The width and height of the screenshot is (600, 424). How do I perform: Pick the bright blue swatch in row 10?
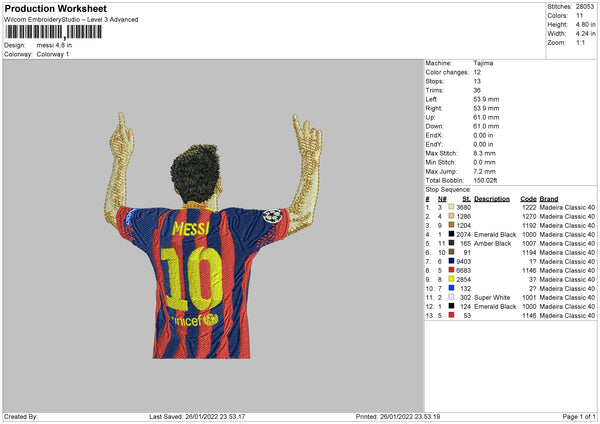coord(452,288)
